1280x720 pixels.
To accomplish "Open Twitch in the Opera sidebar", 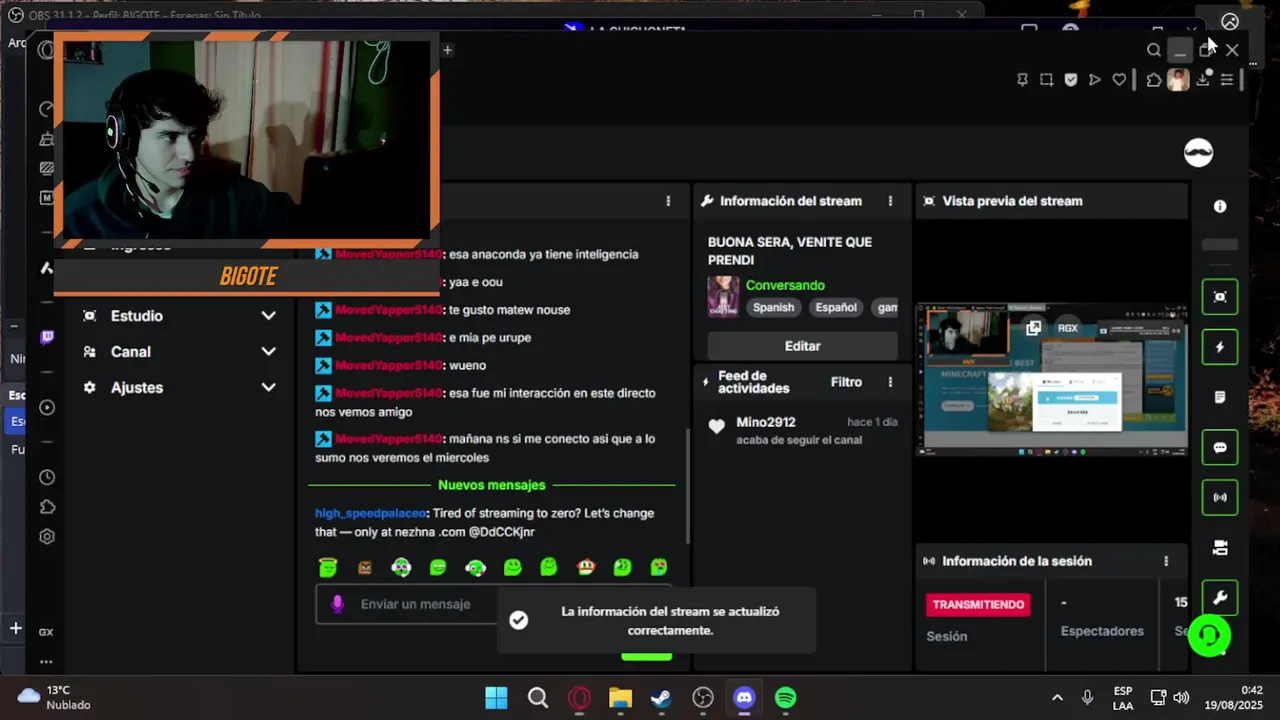I will click(x=47, y=337).
